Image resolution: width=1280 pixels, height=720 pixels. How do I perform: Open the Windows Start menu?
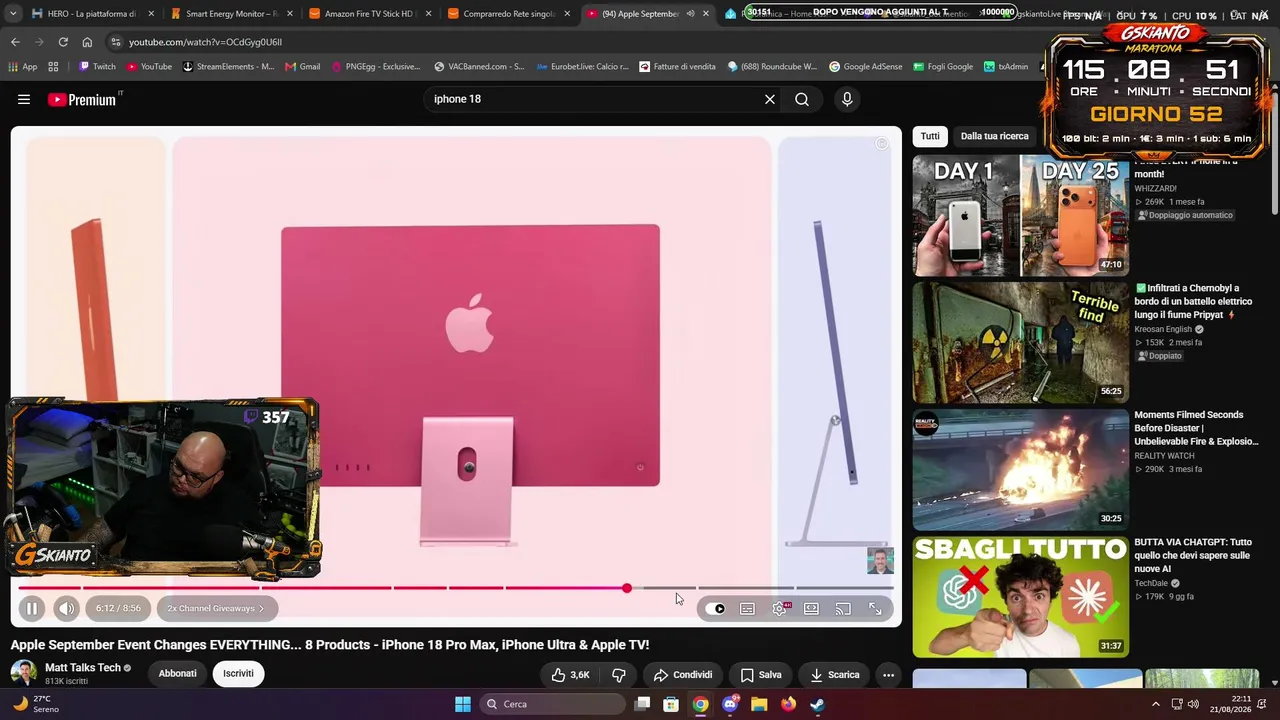click(x=463, y=704)
